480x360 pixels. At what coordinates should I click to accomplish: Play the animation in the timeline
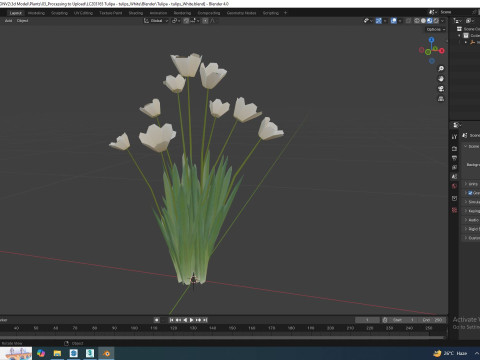[192, 320]
